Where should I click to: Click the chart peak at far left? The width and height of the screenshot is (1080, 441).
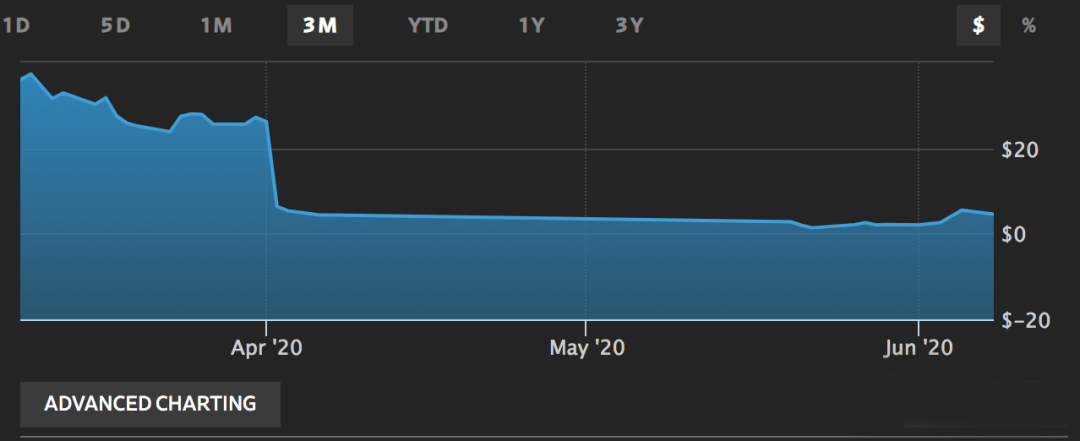(31, 74)
